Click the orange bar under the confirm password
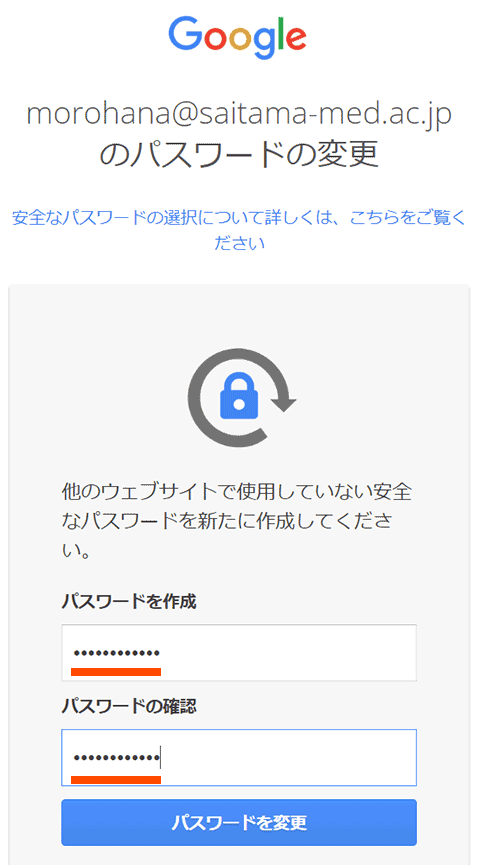480x865 pixels. [116, 779]
